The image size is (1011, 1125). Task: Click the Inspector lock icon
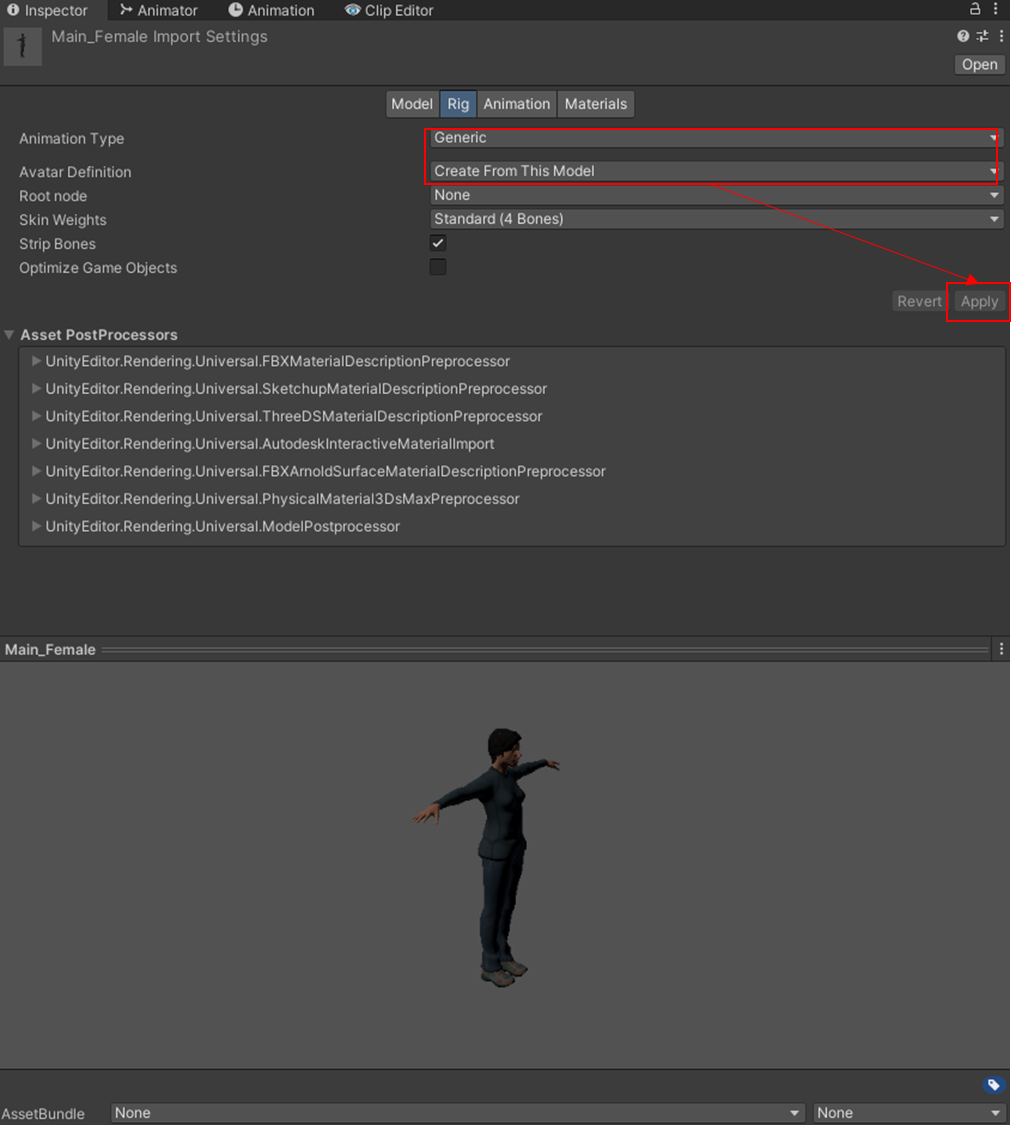(974, 9)
